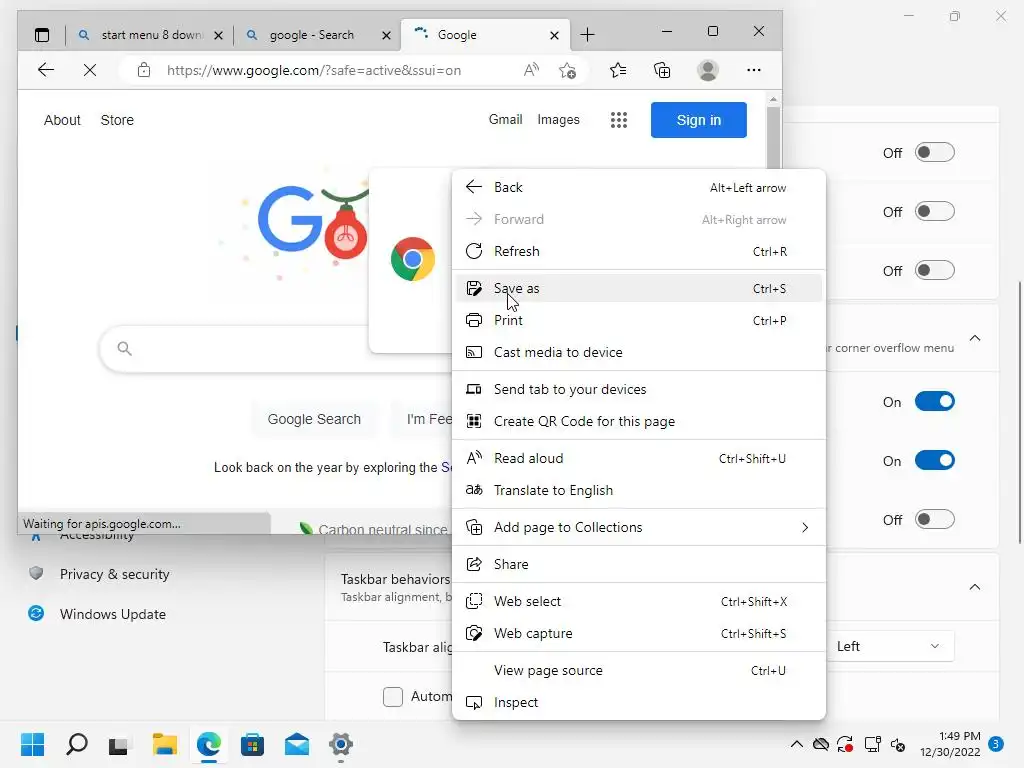Open Microsoft Store from taskbar
The width and height of the screenshot is (1024, 768).
click(252, 744)
